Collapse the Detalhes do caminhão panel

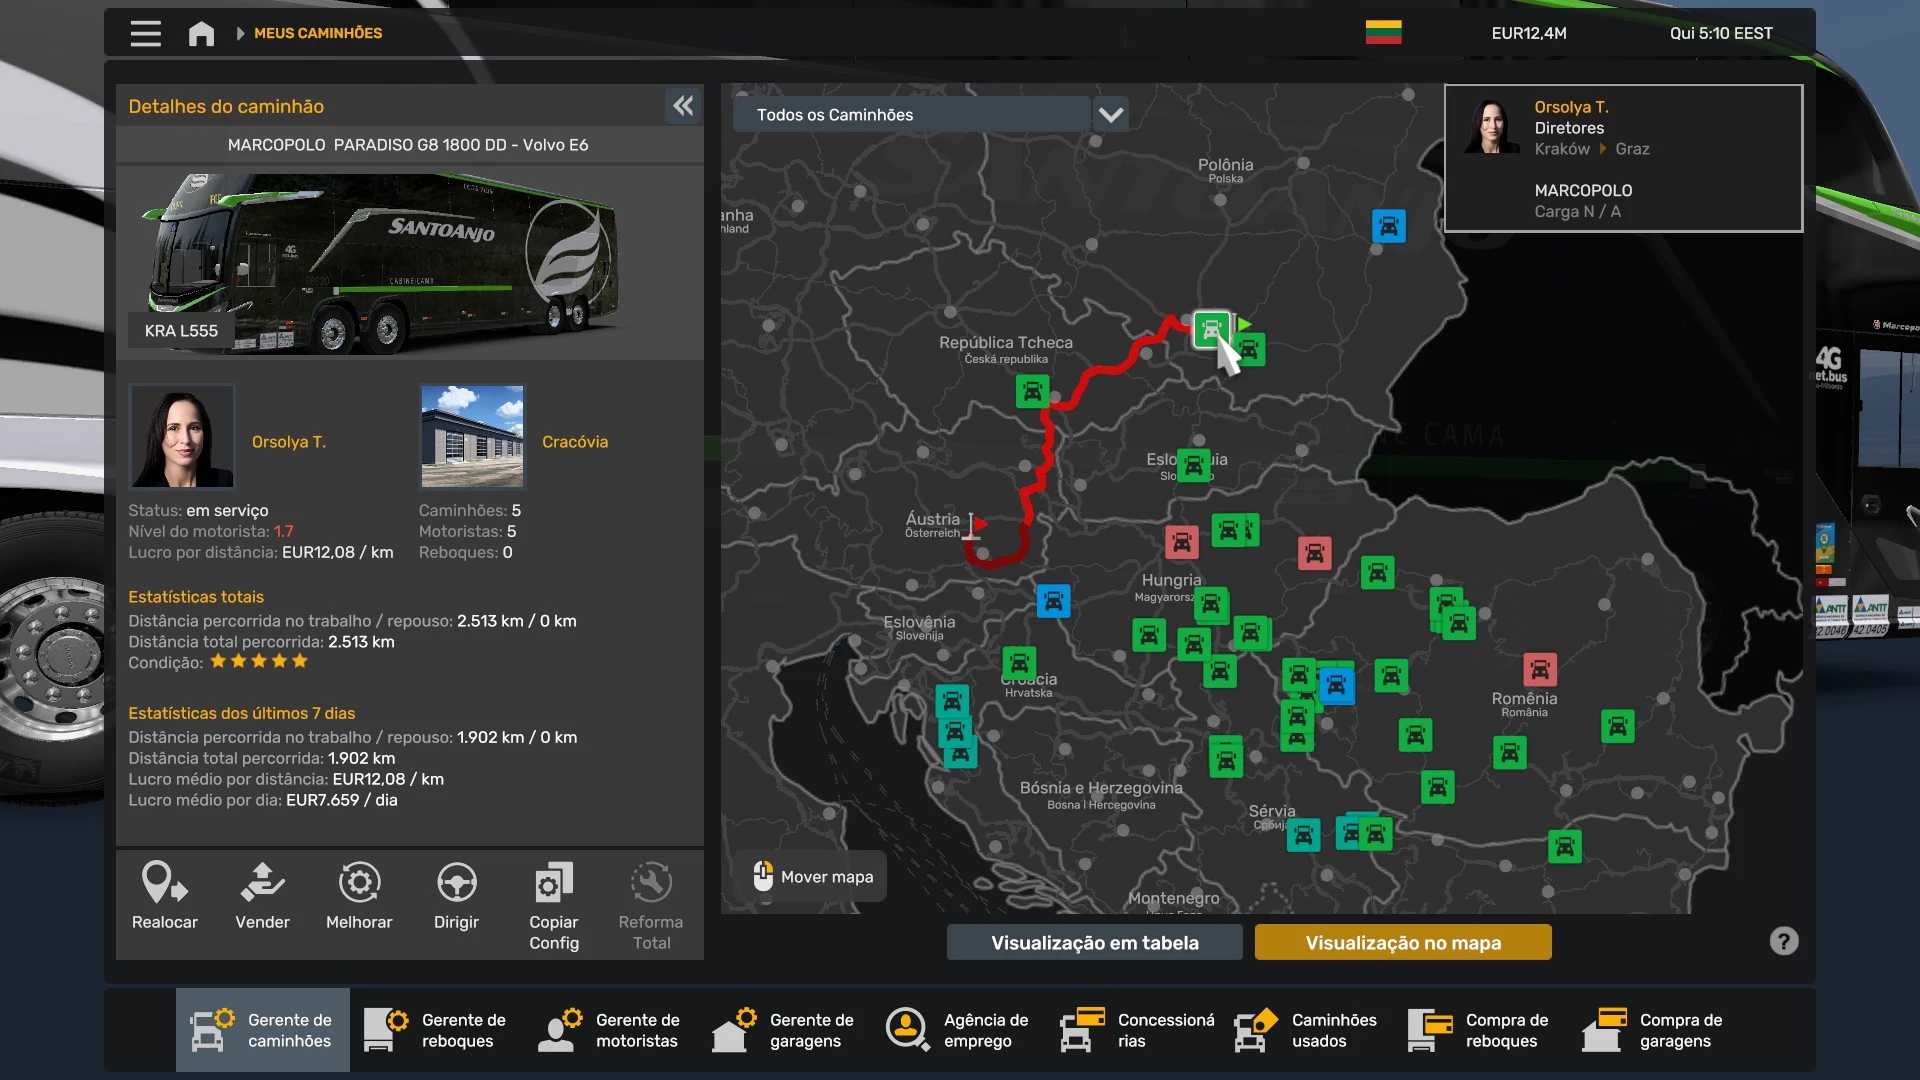683,106
